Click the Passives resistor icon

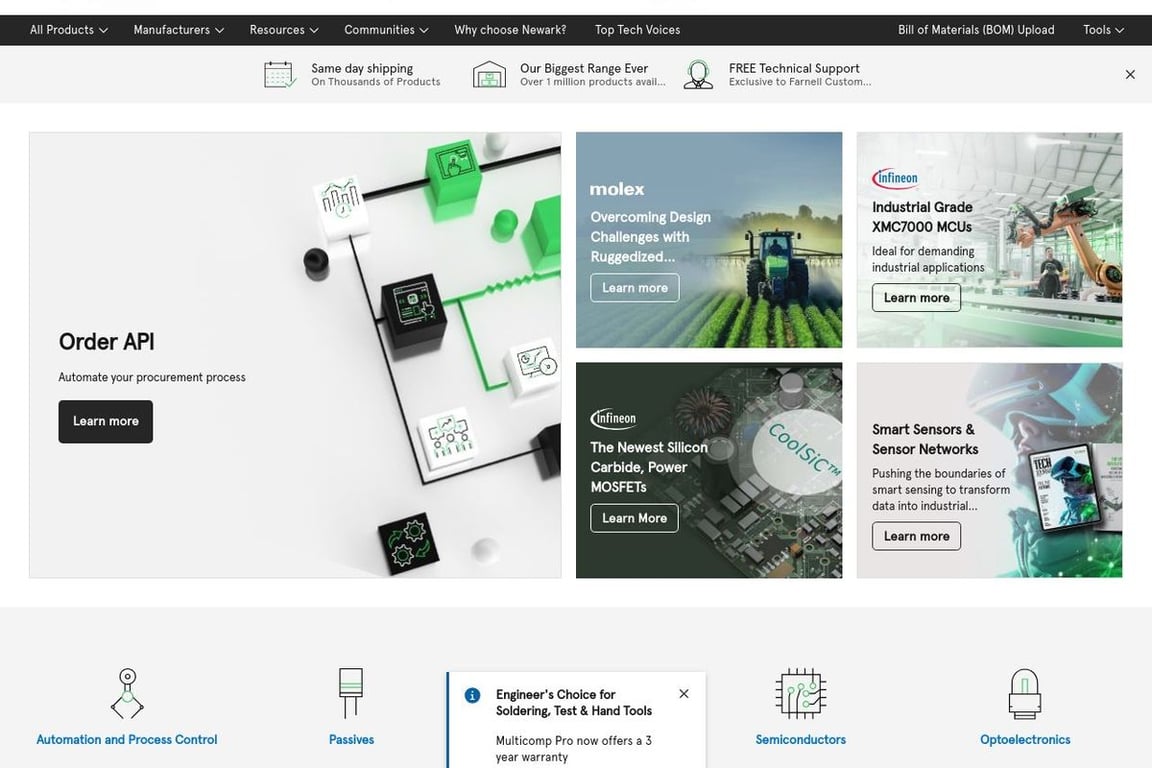pyautogui.click(x=351, y=692)
